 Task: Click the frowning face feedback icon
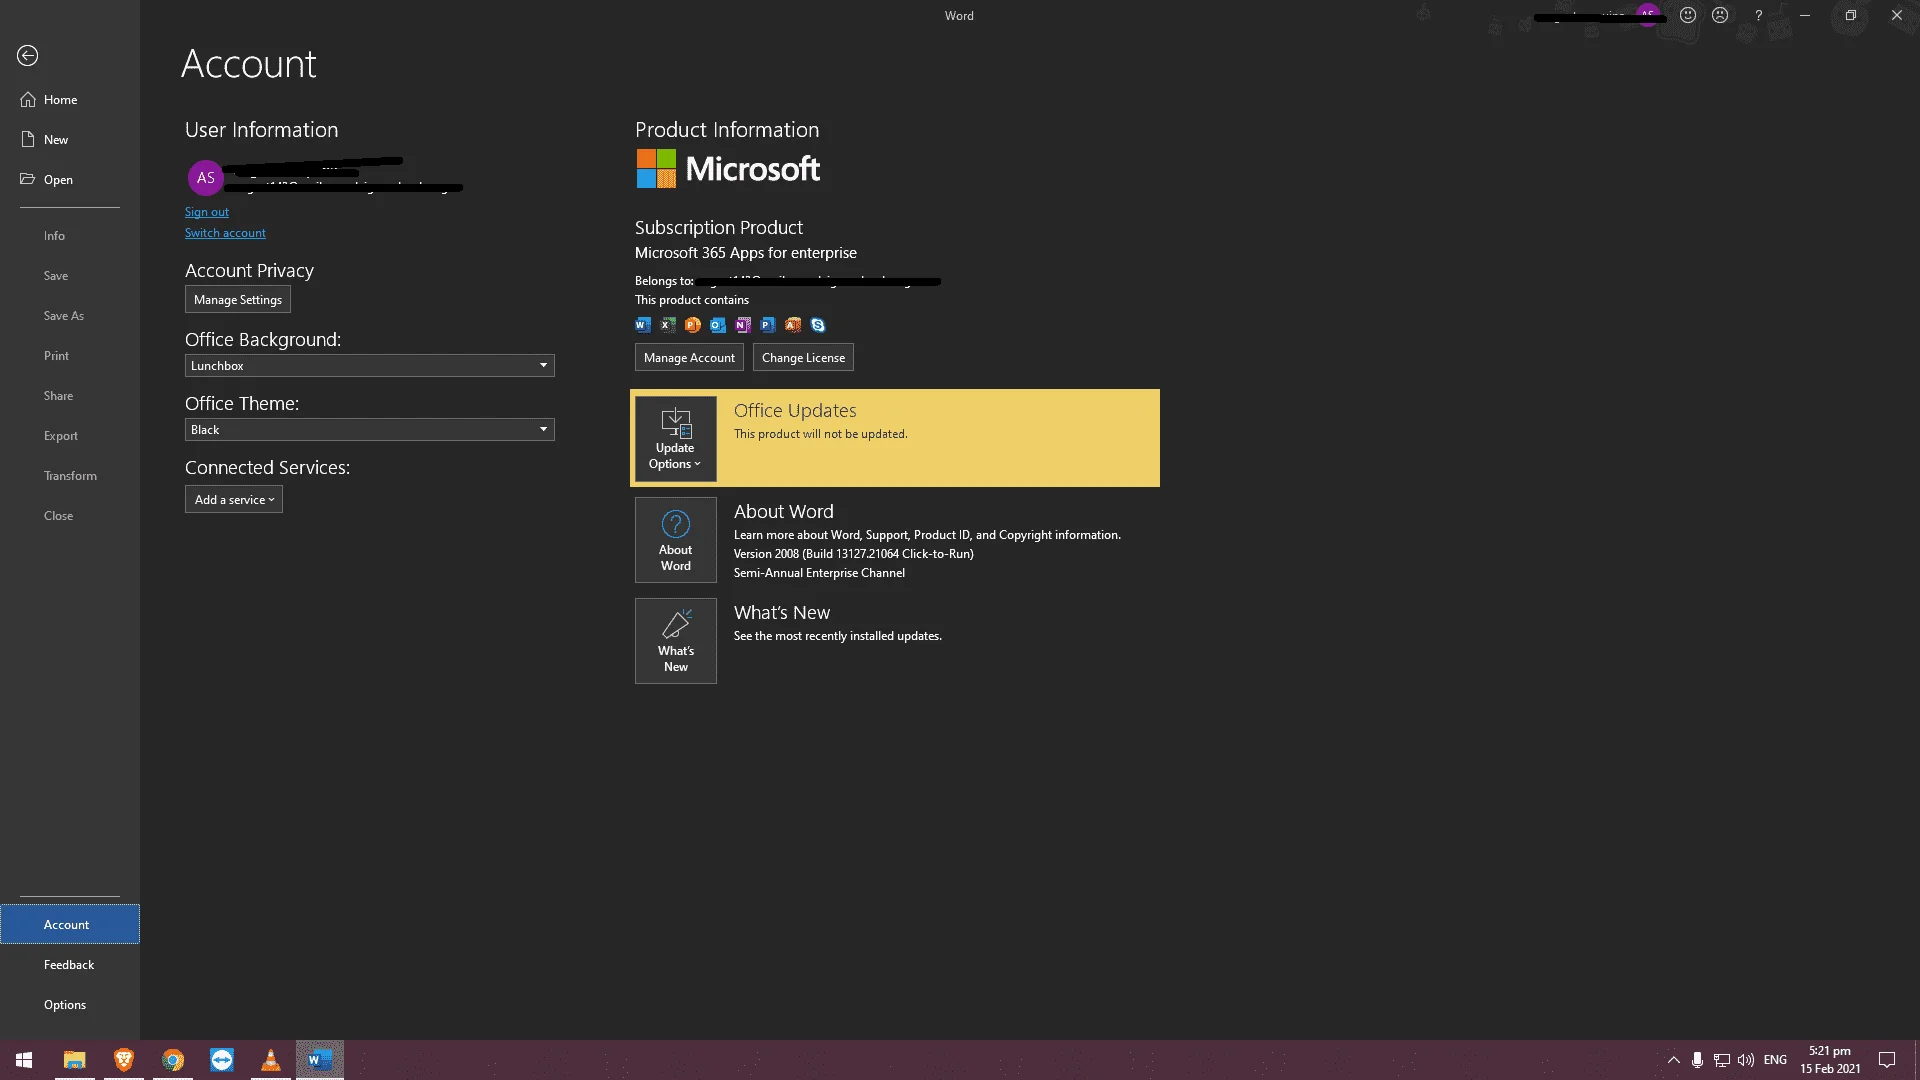click(x=1720, y=15)
